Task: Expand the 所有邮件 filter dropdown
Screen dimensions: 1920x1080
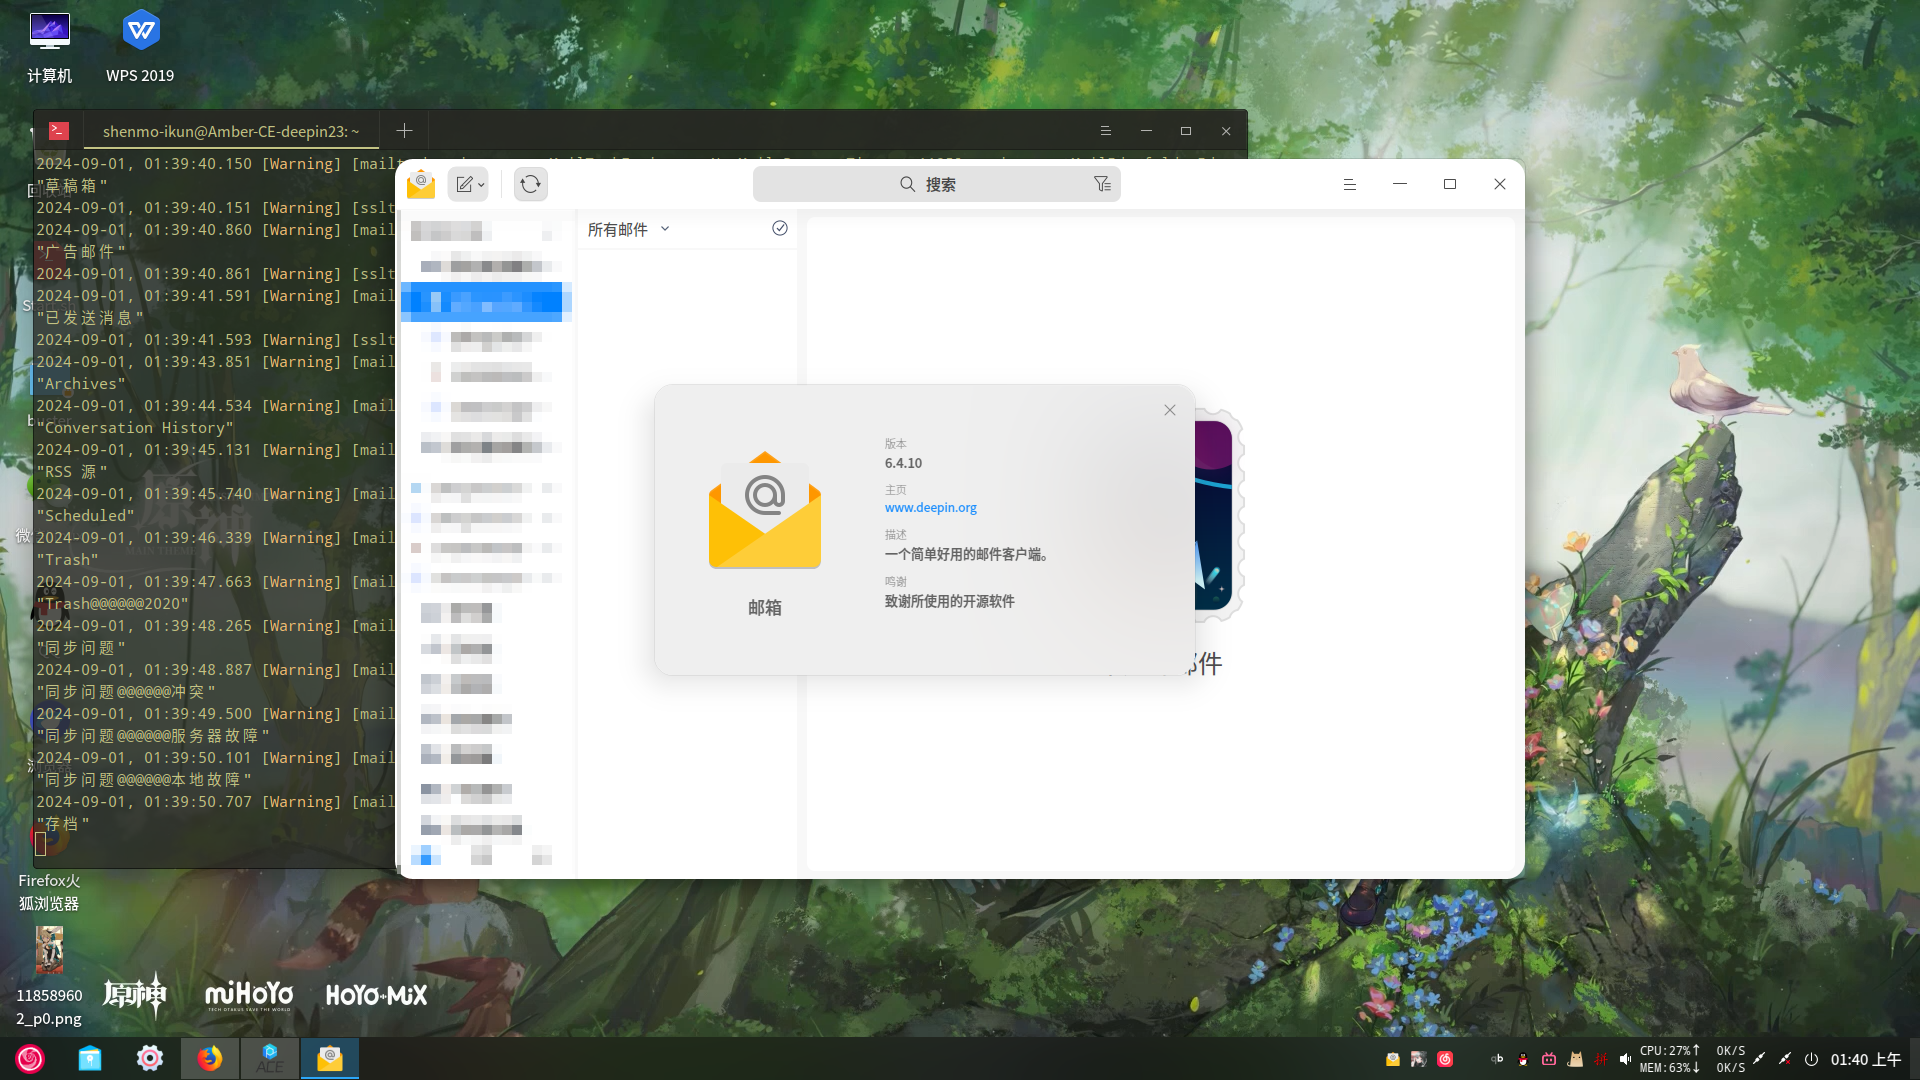Action: click(x=629, y=229)
